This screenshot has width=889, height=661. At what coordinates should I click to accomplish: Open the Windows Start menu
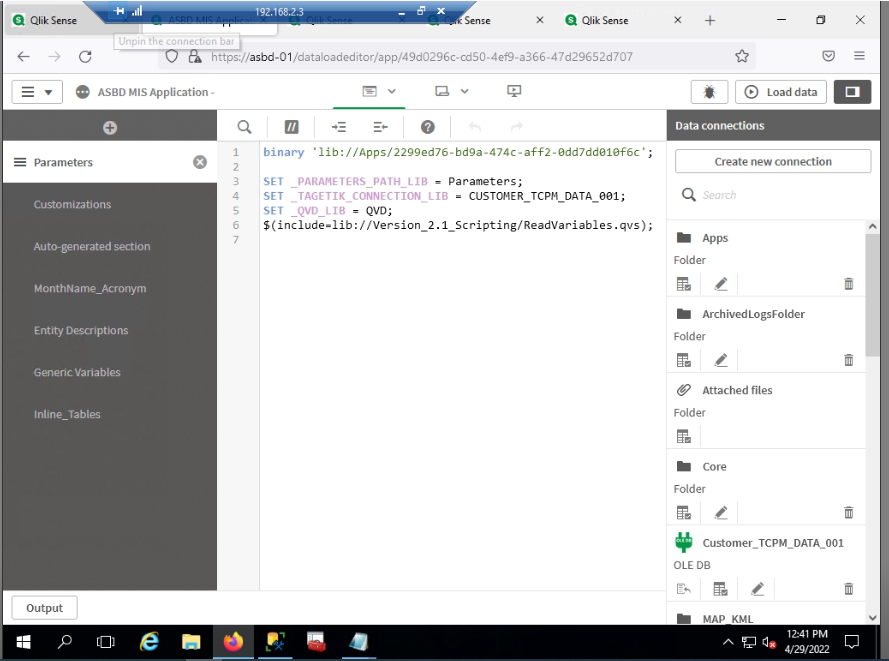(x=23, y=642)
